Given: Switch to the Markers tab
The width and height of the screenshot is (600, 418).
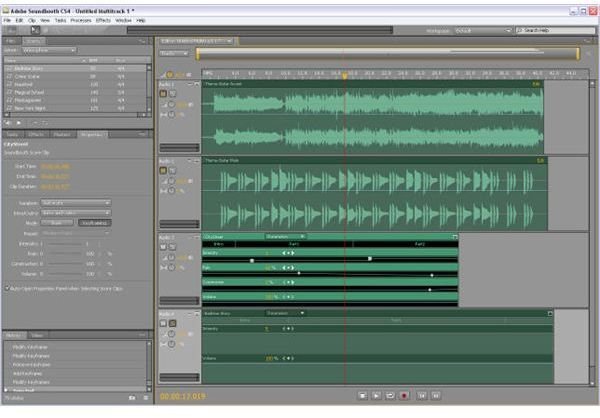Looking at the screenshot, I should (x=62, y=134).
